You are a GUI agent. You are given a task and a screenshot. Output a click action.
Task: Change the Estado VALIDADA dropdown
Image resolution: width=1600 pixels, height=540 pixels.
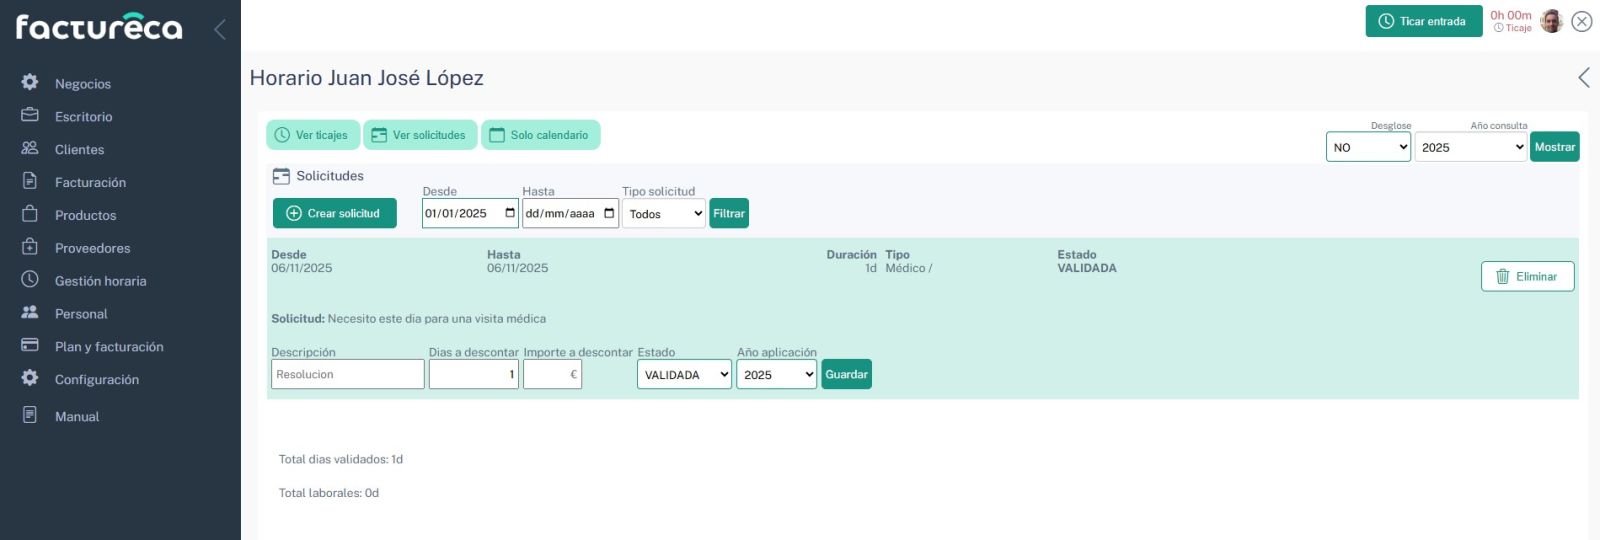(x=684, y=375)
